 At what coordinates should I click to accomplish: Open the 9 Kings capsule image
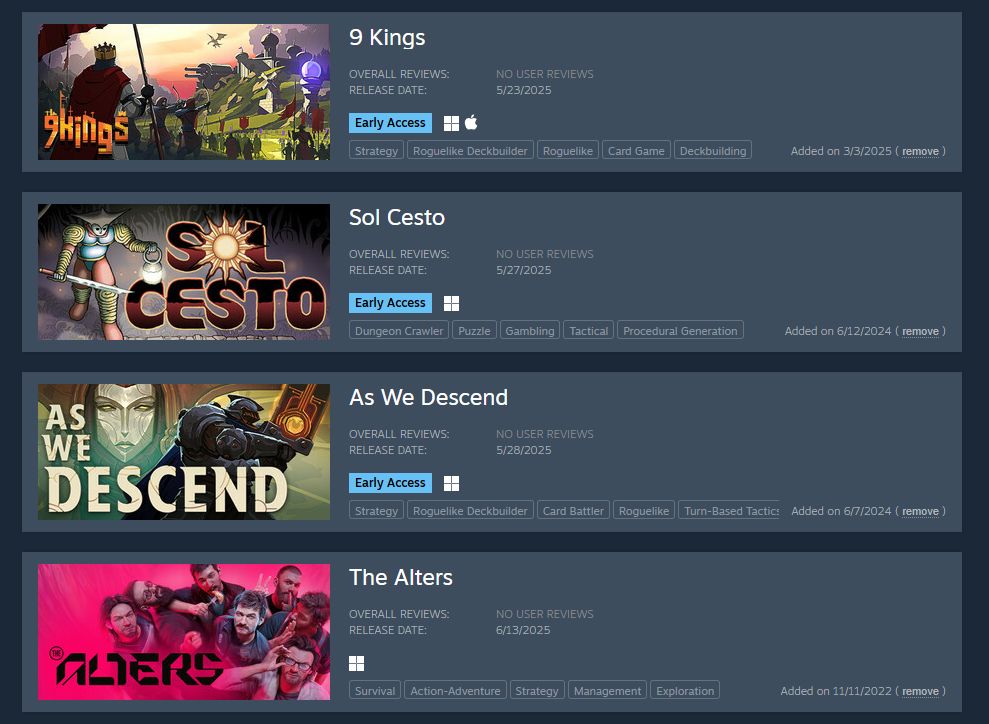tap(184, 92)
